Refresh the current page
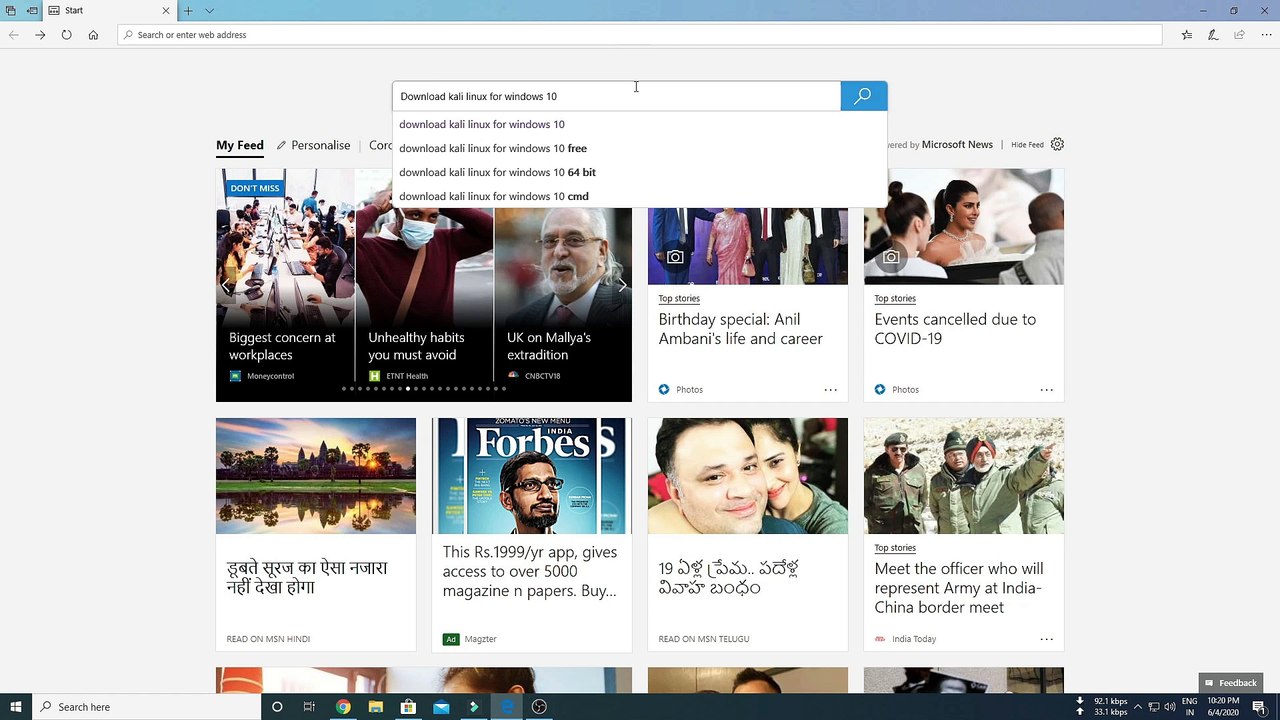 coord(66,35)
